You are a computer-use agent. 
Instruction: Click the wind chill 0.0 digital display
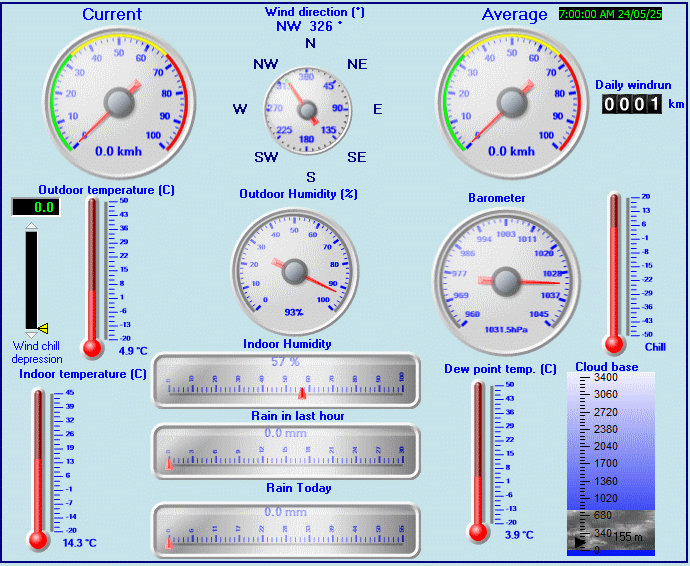36,207
